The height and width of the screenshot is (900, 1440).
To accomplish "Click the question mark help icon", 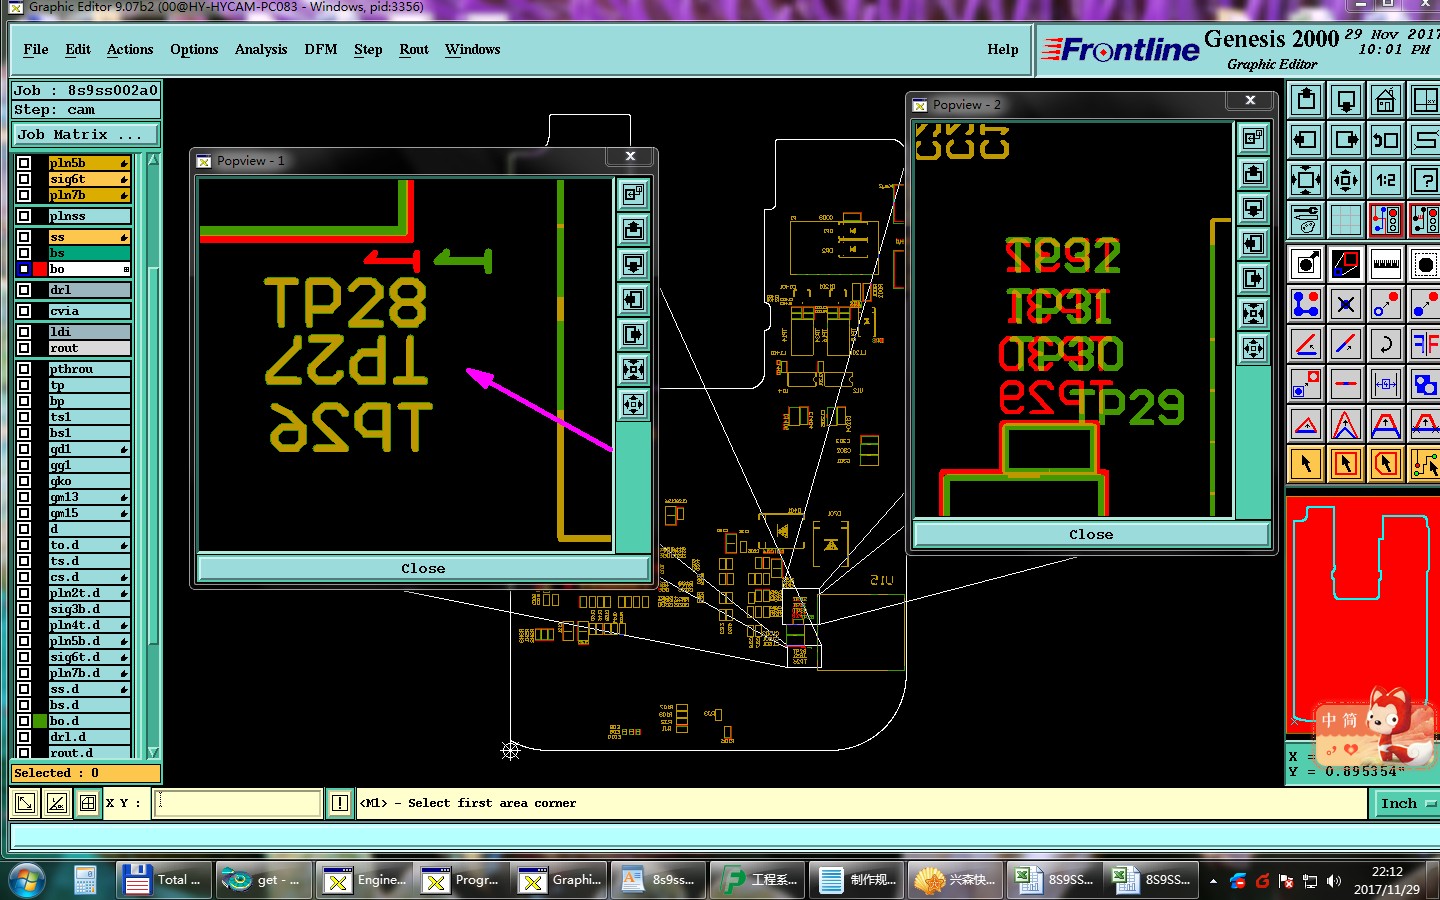I will coord(1424,180).
